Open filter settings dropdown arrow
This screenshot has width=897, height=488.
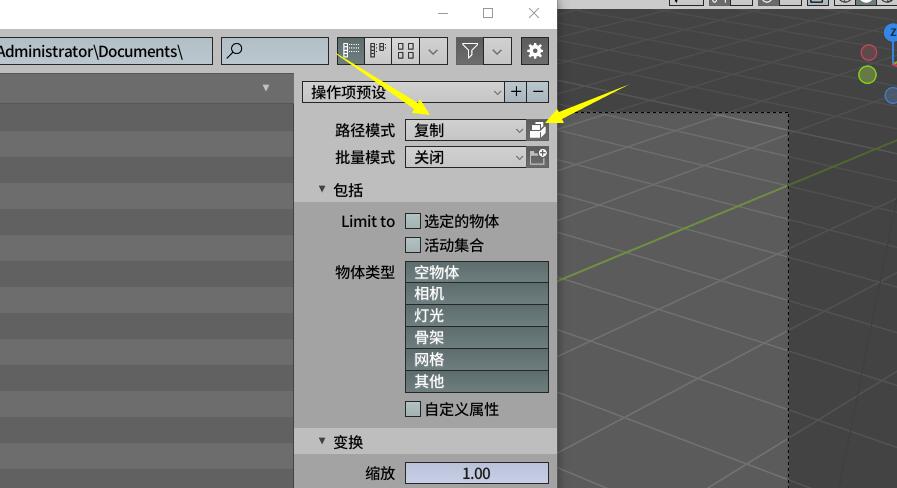click(497, 51)
